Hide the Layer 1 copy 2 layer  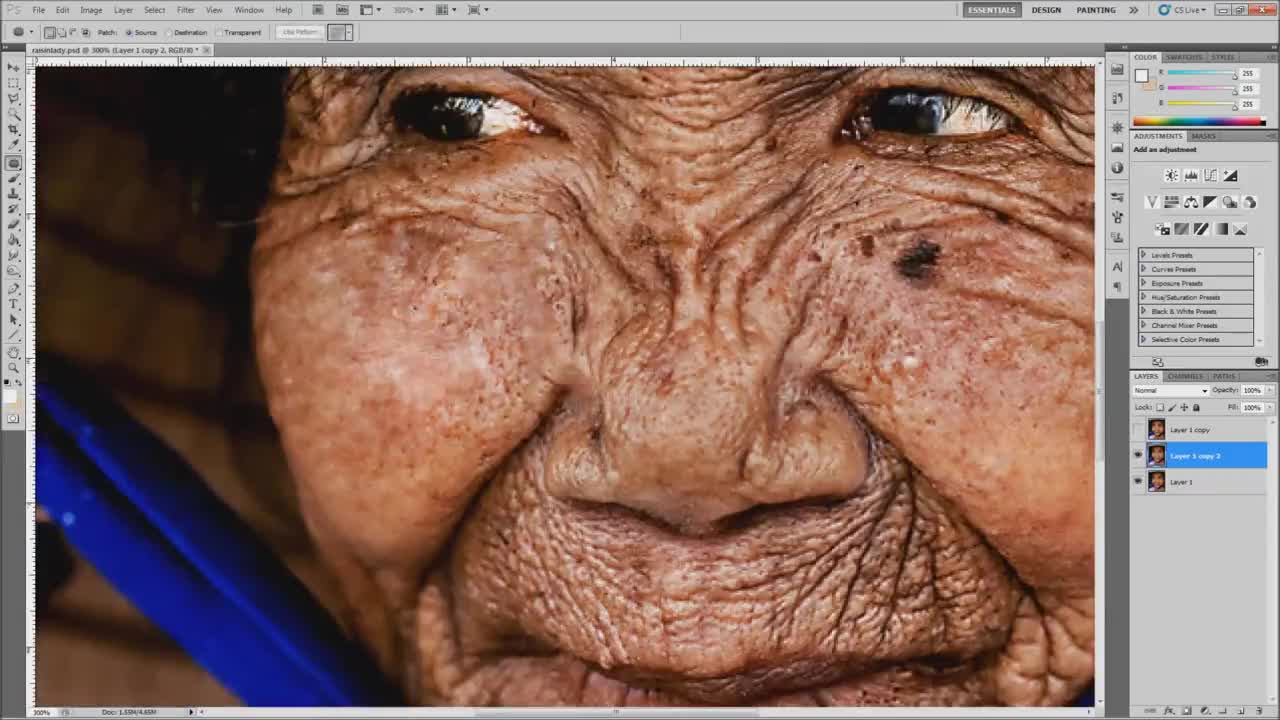tap(1138, 456)
